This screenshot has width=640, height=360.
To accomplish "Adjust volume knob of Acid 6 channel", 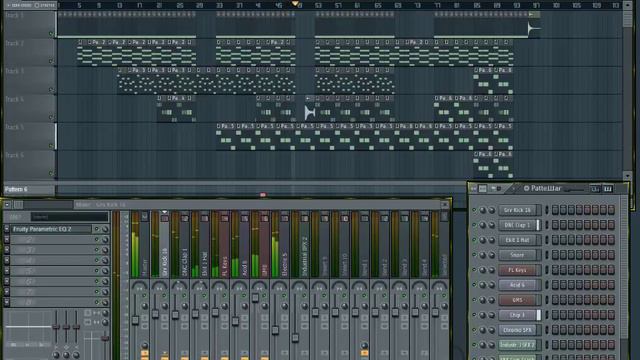I will click(x=491, y=285).
